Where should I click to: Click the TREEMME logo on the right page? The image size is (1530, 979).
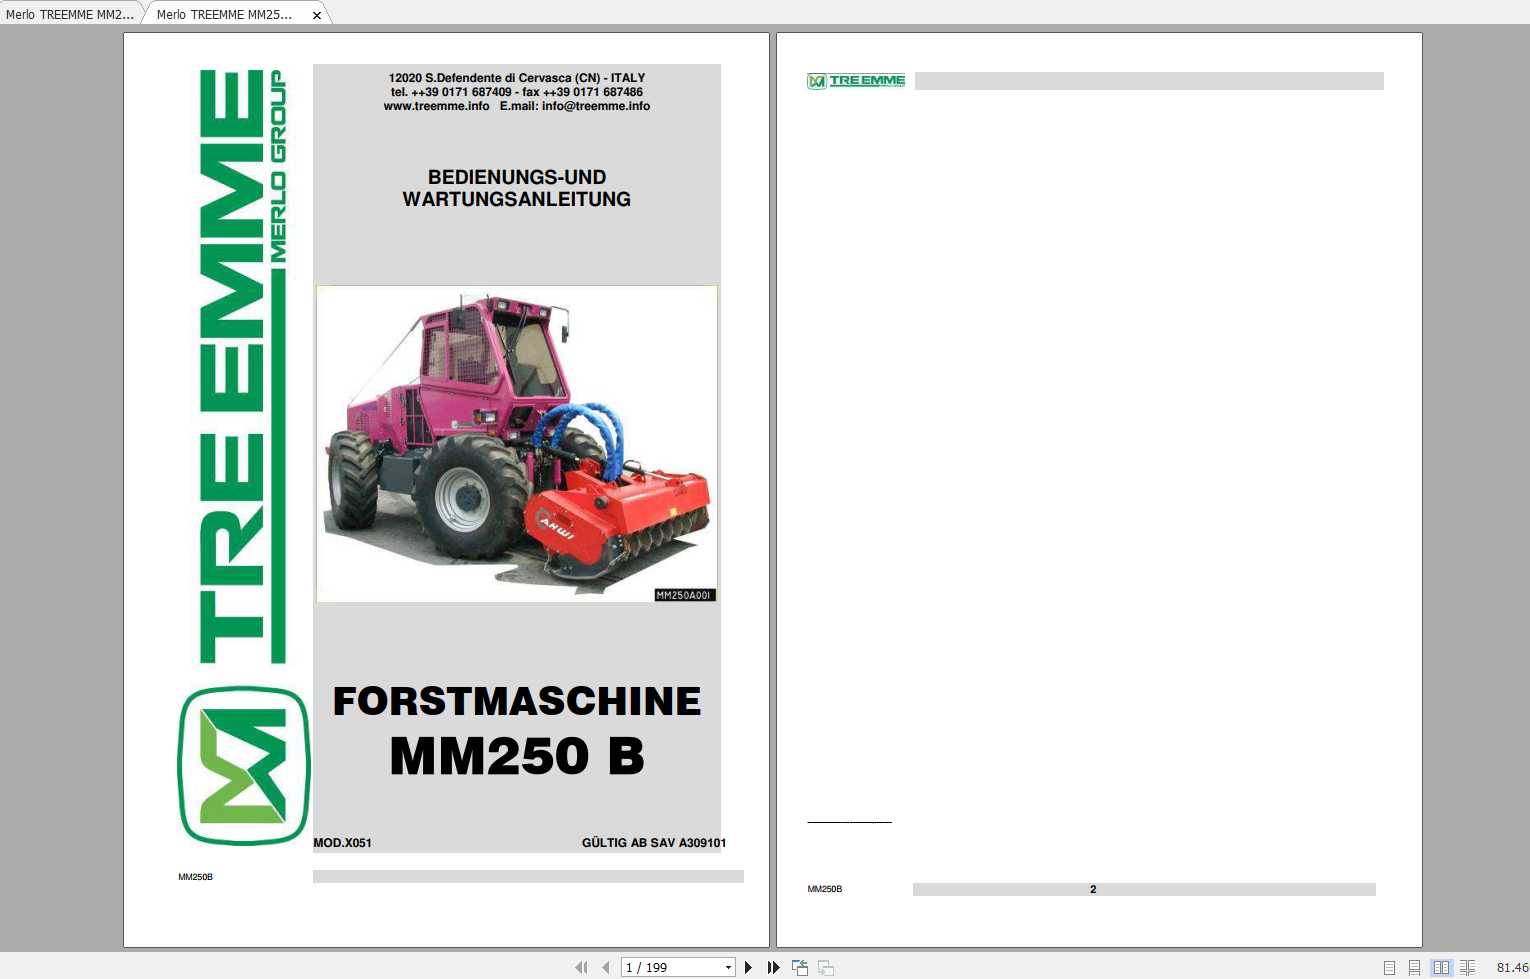[x=855, y=81]
